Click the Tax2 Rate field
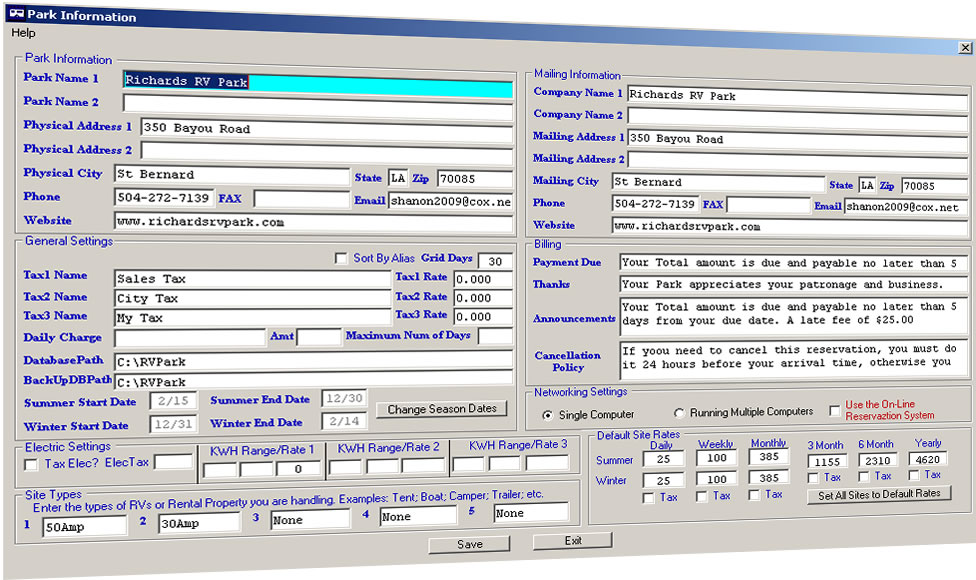 click(483, 298)
